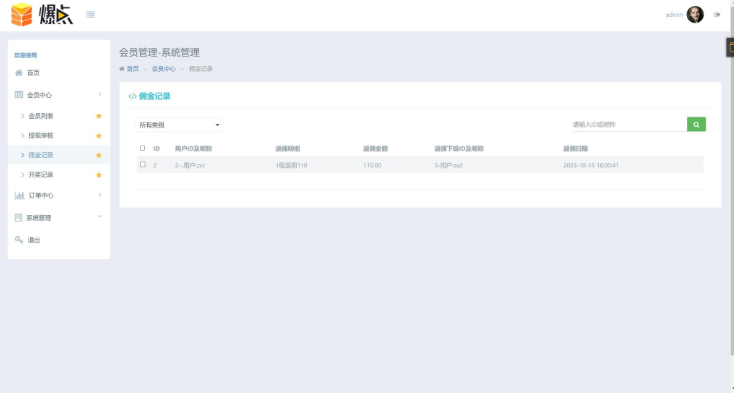Screen dimensions: 734x393
Task: Click the star beside 会员列表
Action: pos(99,116)
